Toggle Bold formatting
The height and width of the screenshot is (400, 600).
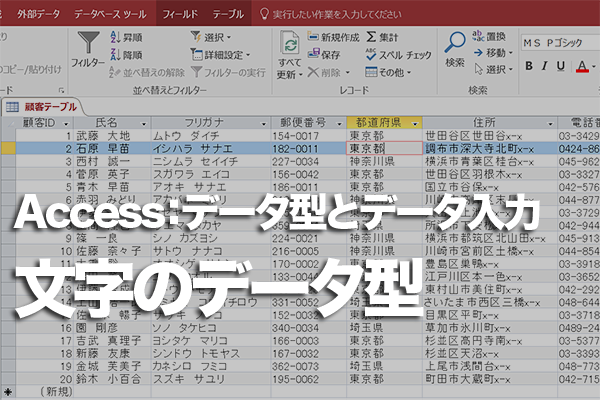pos(529,66)
